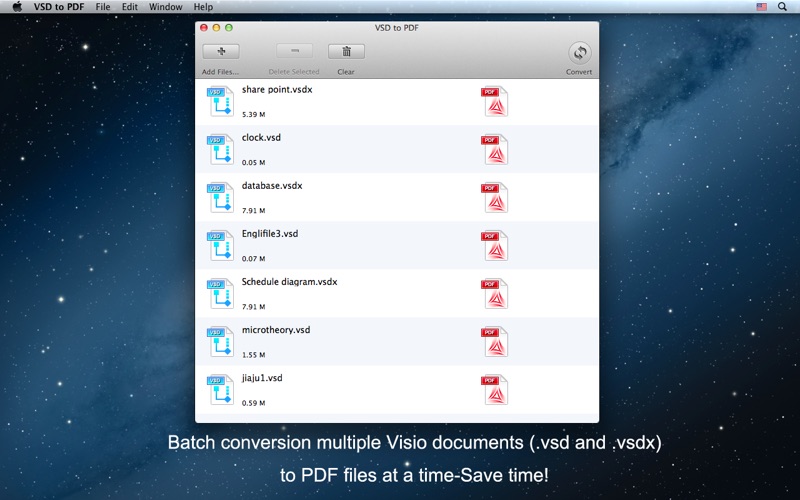Click PDF icon in Schedule diagram.vsdx row
The height and width of the screenshot is (500, 800).
pyautogui.click(x=494, y=294)
